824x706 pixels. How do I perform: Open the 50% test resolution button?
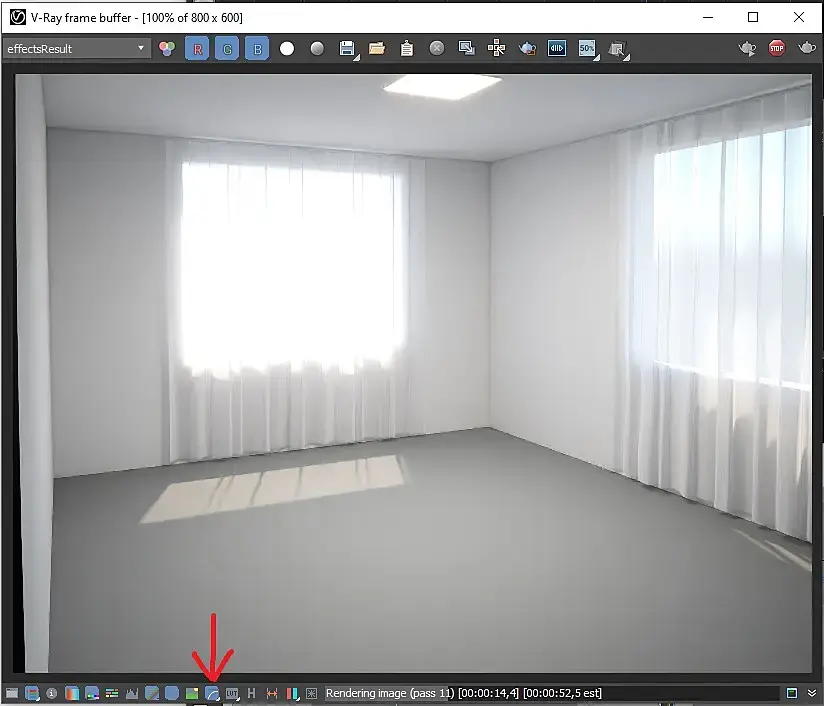(588, 49)
